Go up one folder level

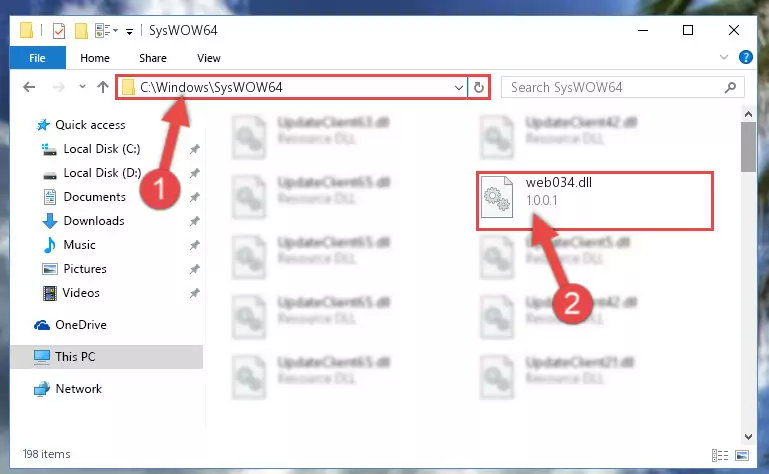(x=103, y=87)
